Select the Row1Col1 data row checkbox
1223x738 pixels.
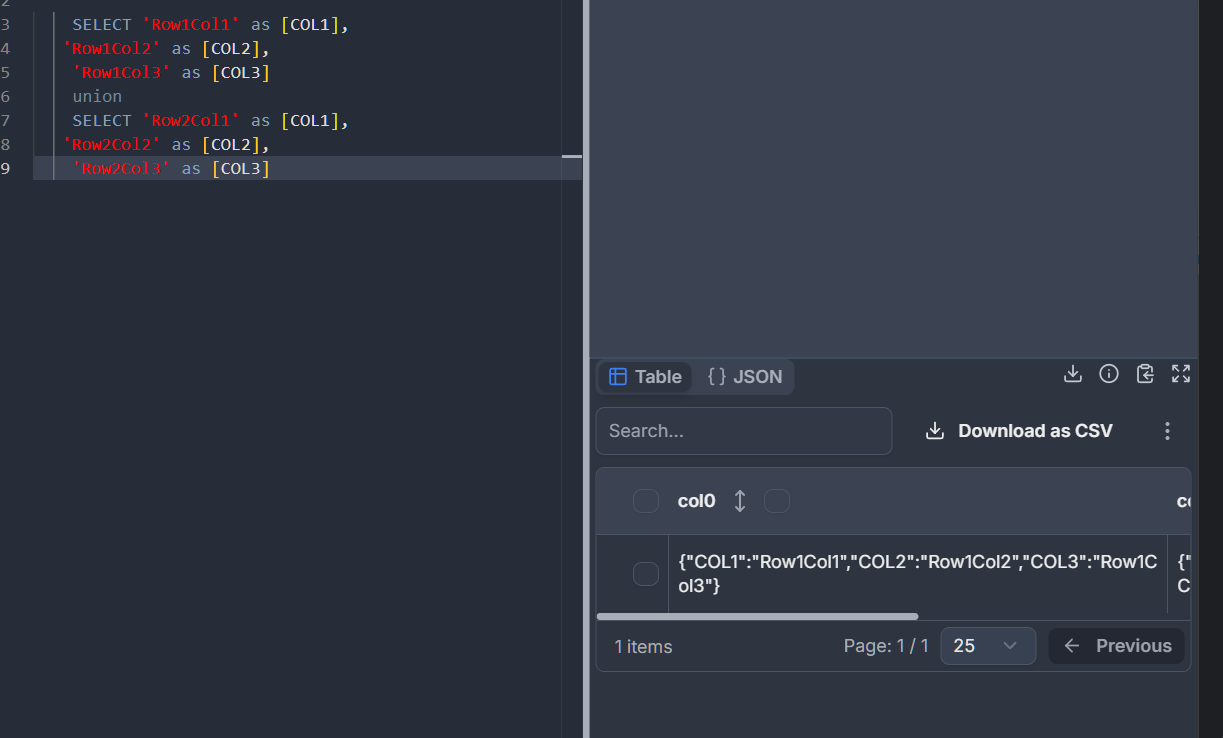pos(646,574)
